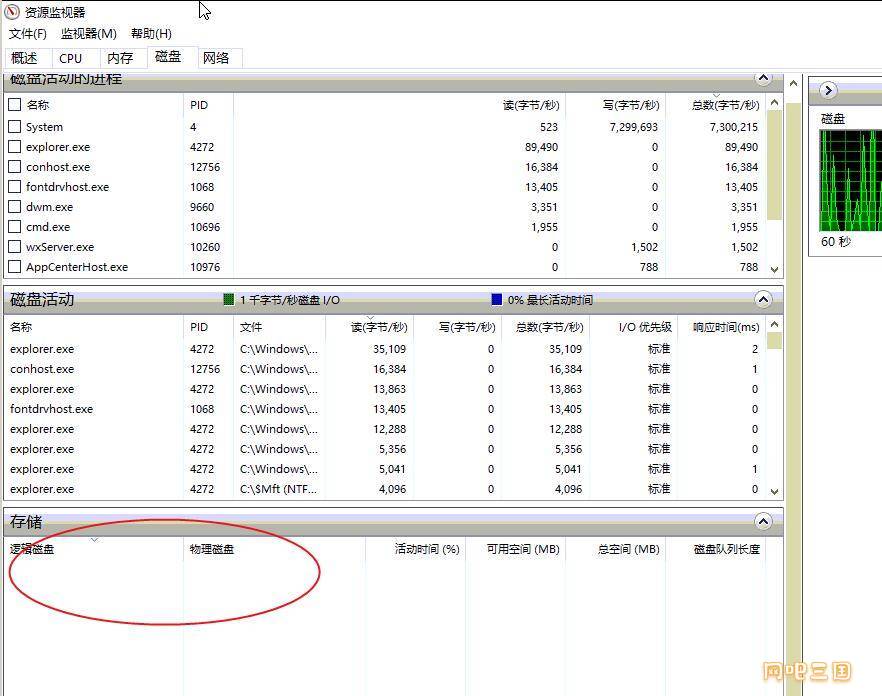
Task: Select explorer.exe row reading 35,109 bytes
Action: (x=386, y=349)
